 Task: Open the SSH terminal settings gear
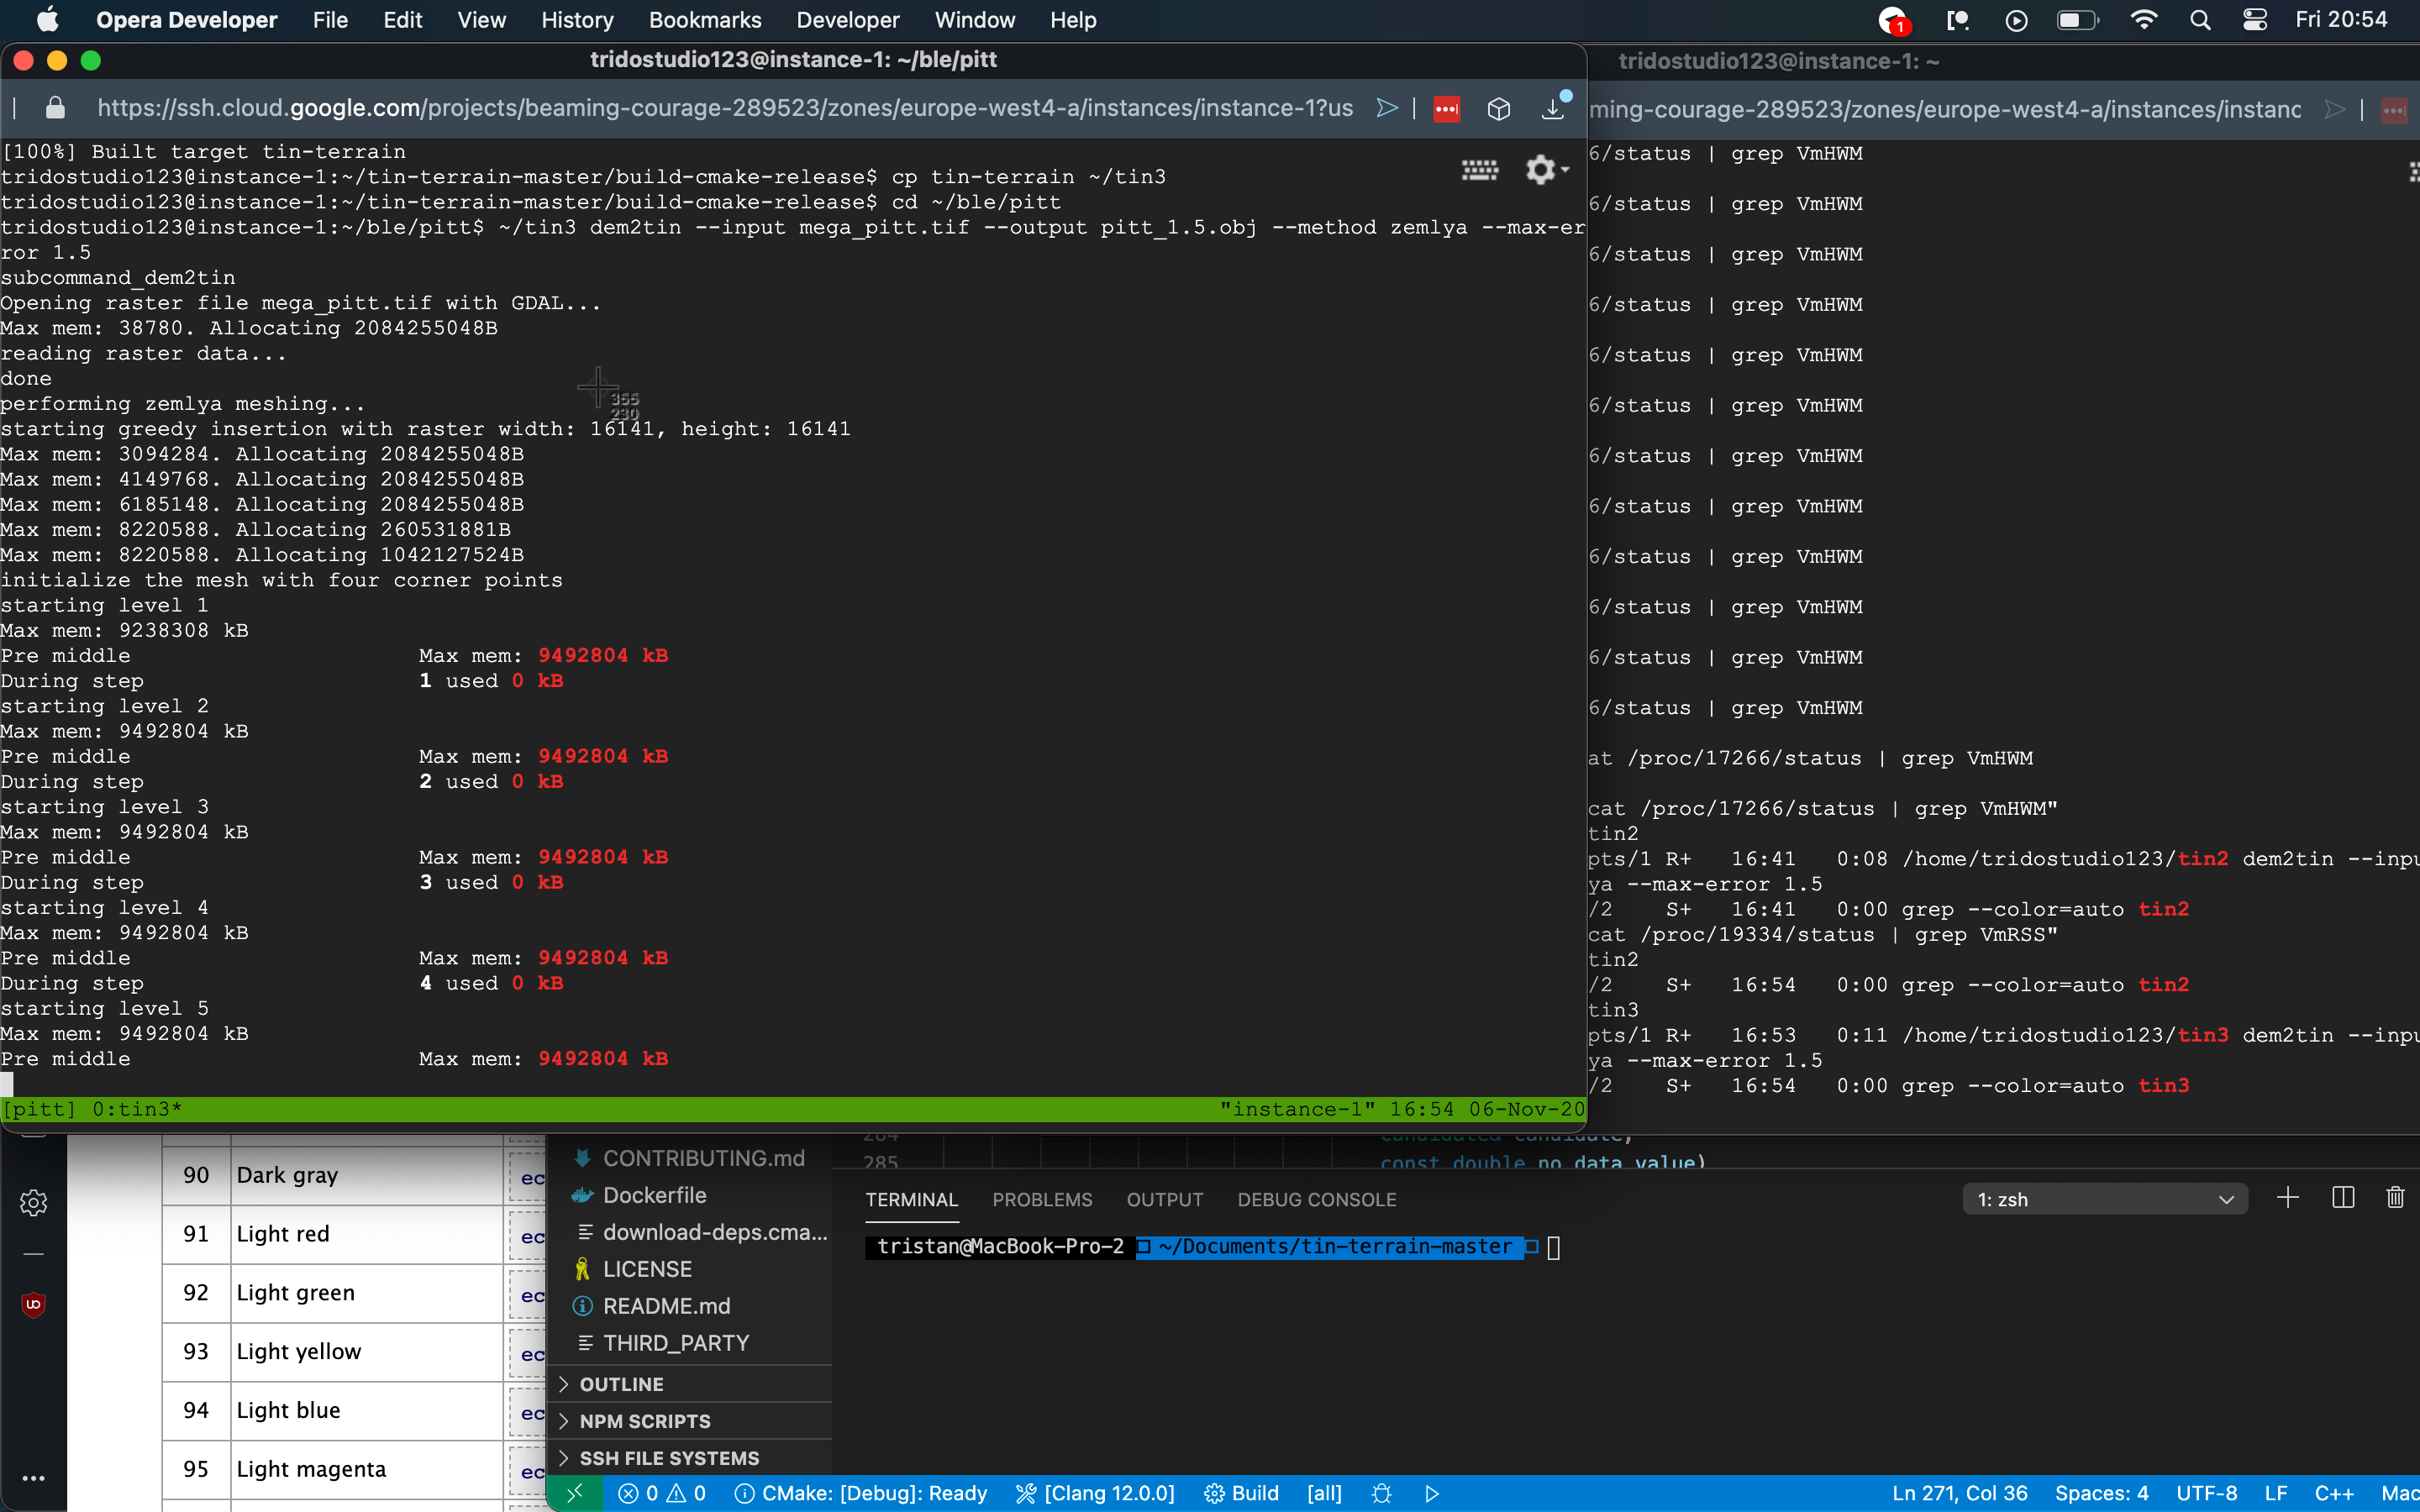(1541, 170)
